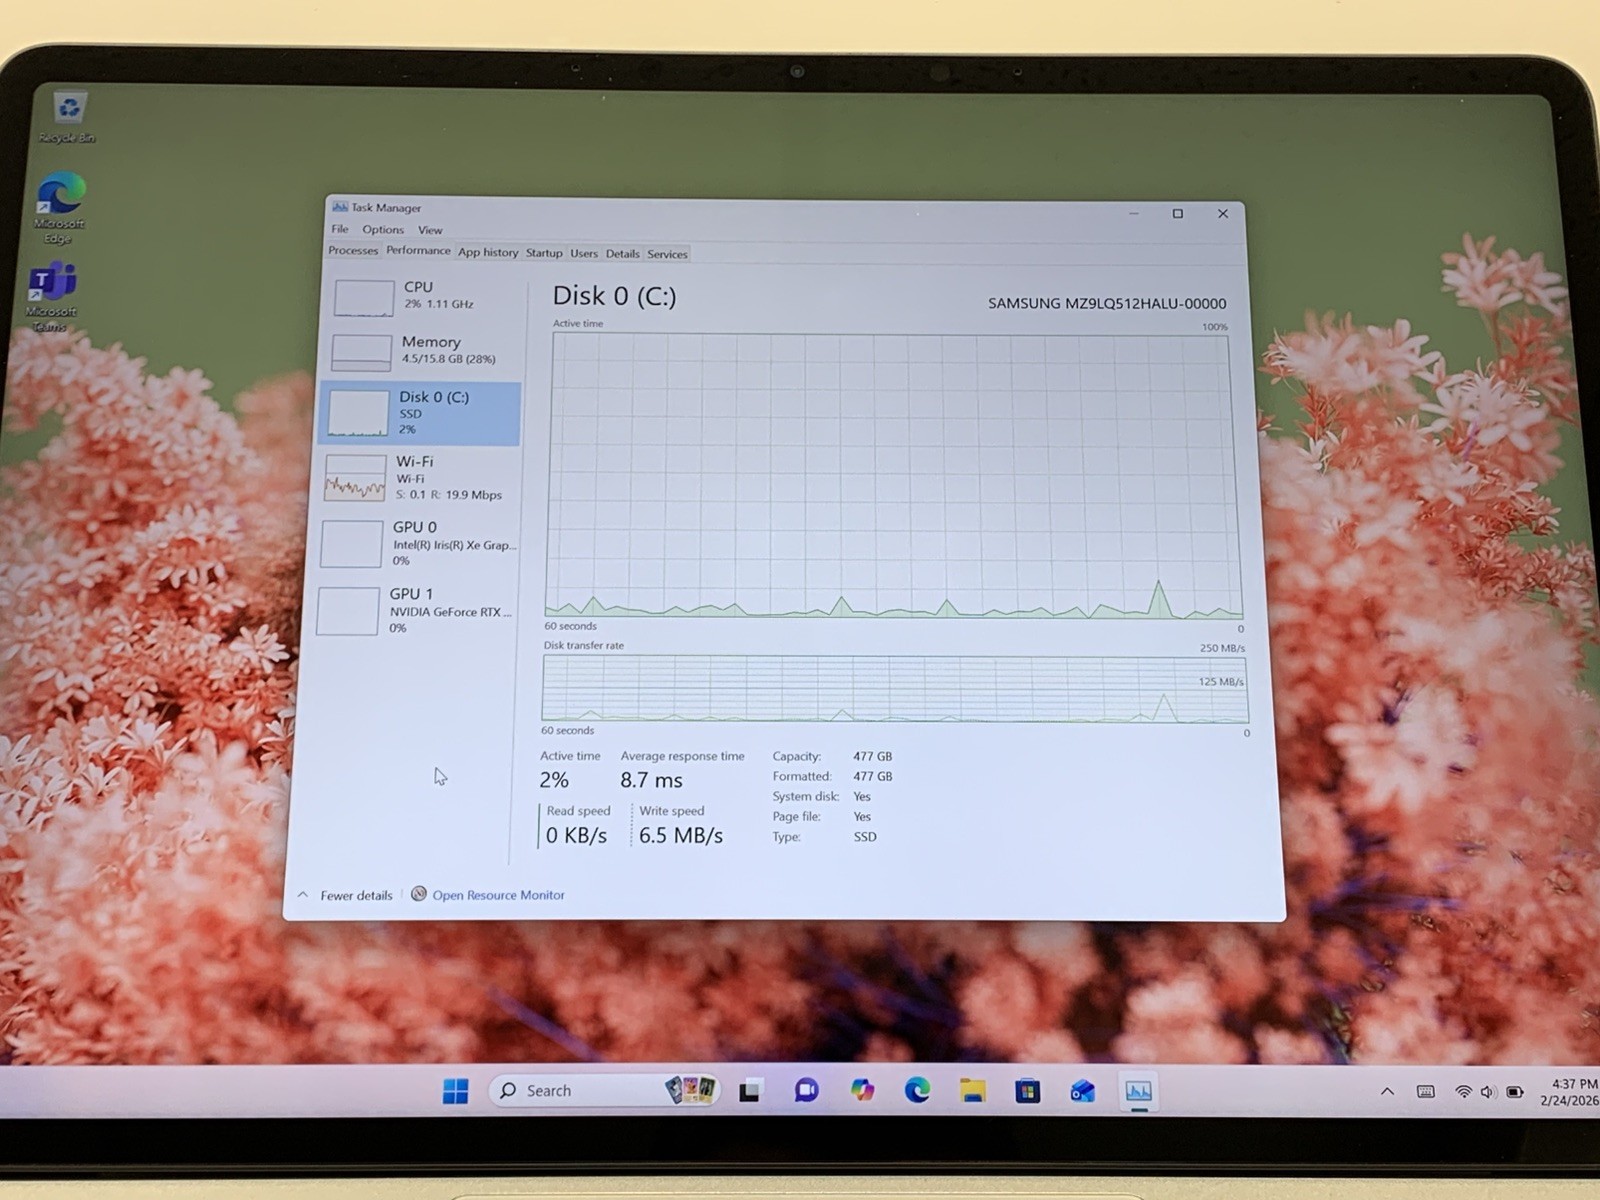Switch to the App history tab
This screenshot has width=1600, height=1200.
(488, 252)
